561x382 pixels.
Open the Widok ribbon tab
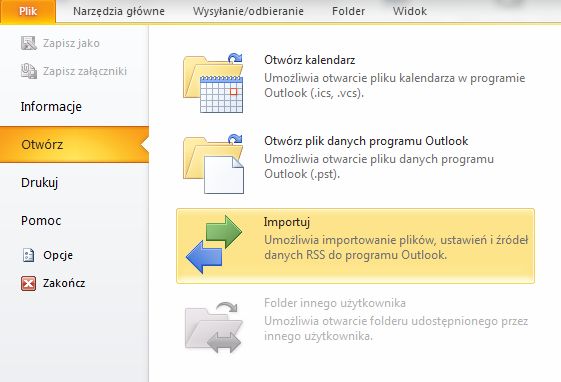pos(410,11)
